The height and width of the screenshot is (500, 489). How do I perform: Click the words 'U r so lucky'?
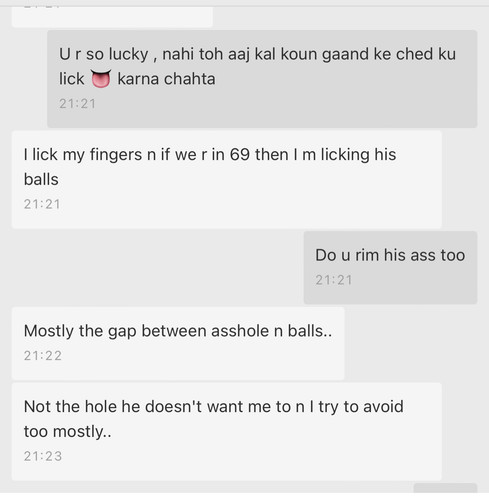103,54
